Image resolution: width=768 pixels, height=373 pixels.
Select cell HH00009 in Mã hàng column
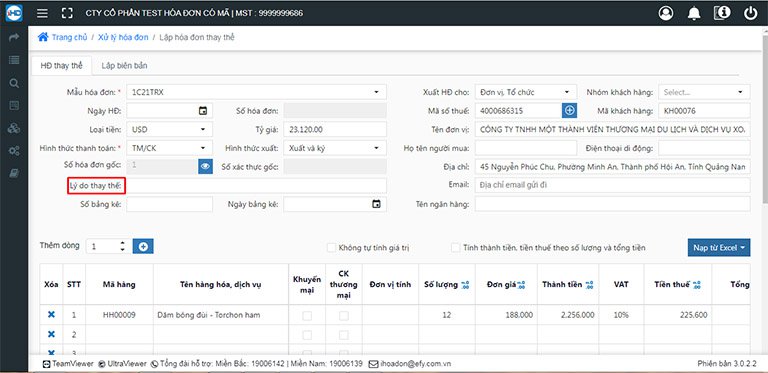point(119,315)
